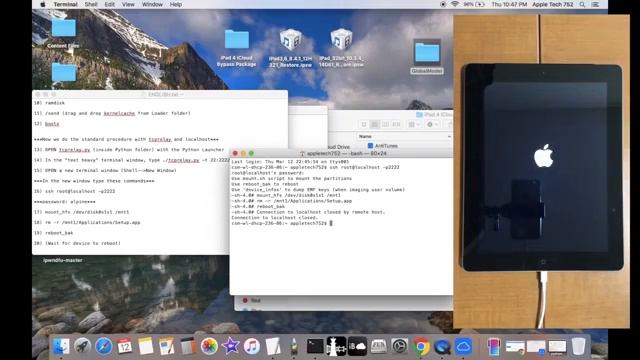Select the iPad 4 iCloud Bypass Package folder
640x360 pixels.
pyautogui.click(x=237, y=48)
